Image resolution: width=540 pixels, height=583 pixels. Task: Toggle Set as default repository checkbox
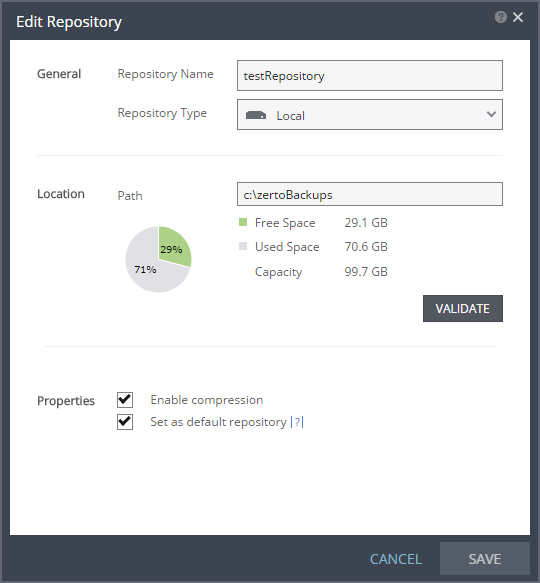coord(125,422)
